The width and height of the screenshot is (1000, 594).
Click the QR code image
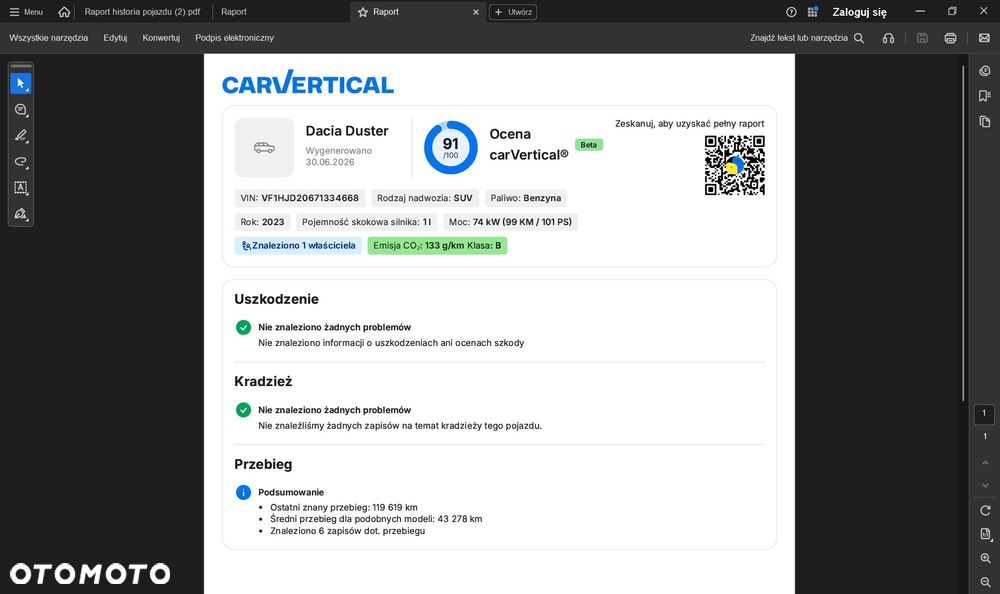click(x=734, y=165)
